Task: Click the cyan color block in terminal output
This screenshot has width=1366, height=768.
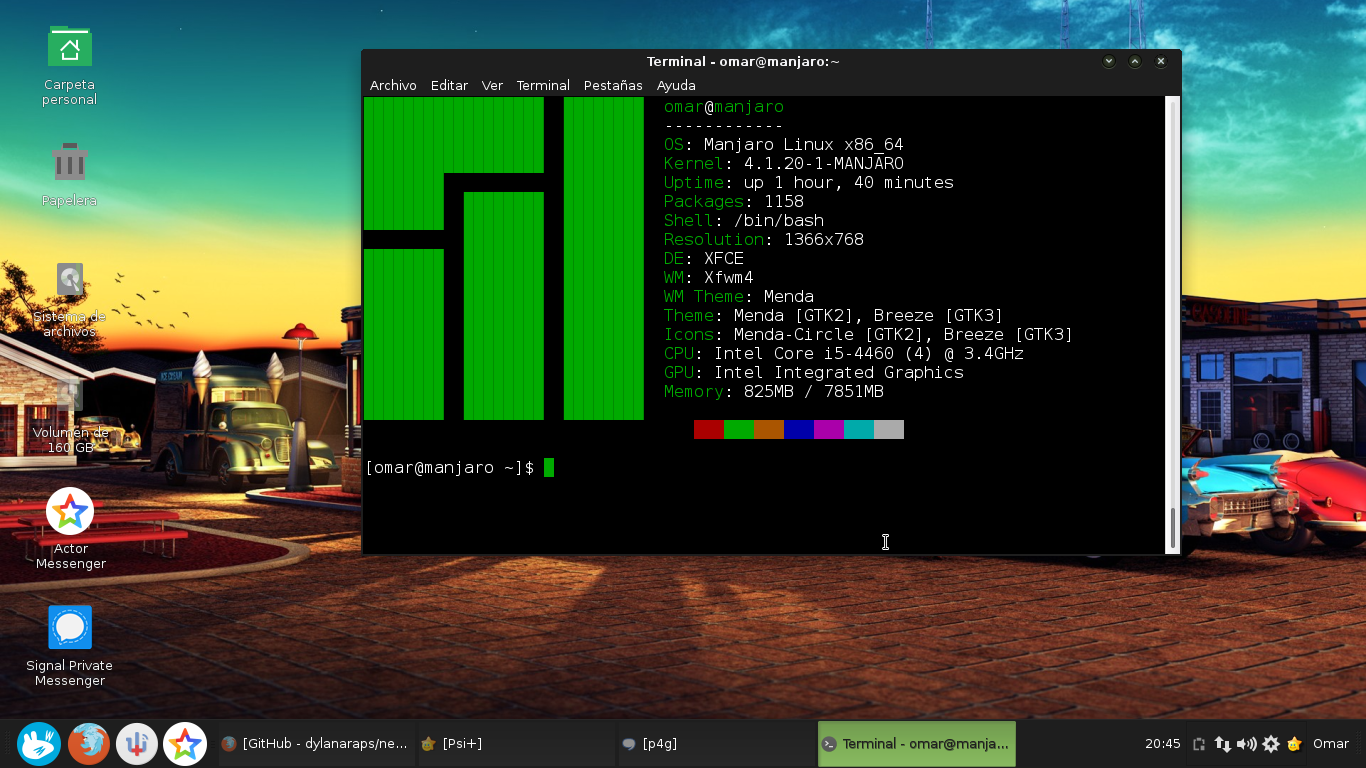Action: click(x=859, y=429)
